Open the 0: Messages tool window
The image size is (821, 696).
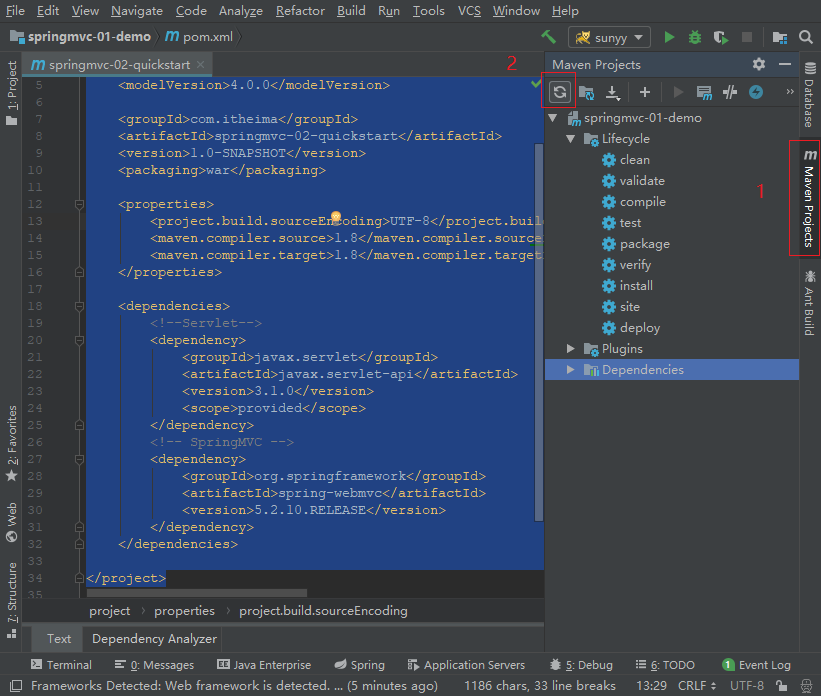pyautogui.click(x=154, y=665)
